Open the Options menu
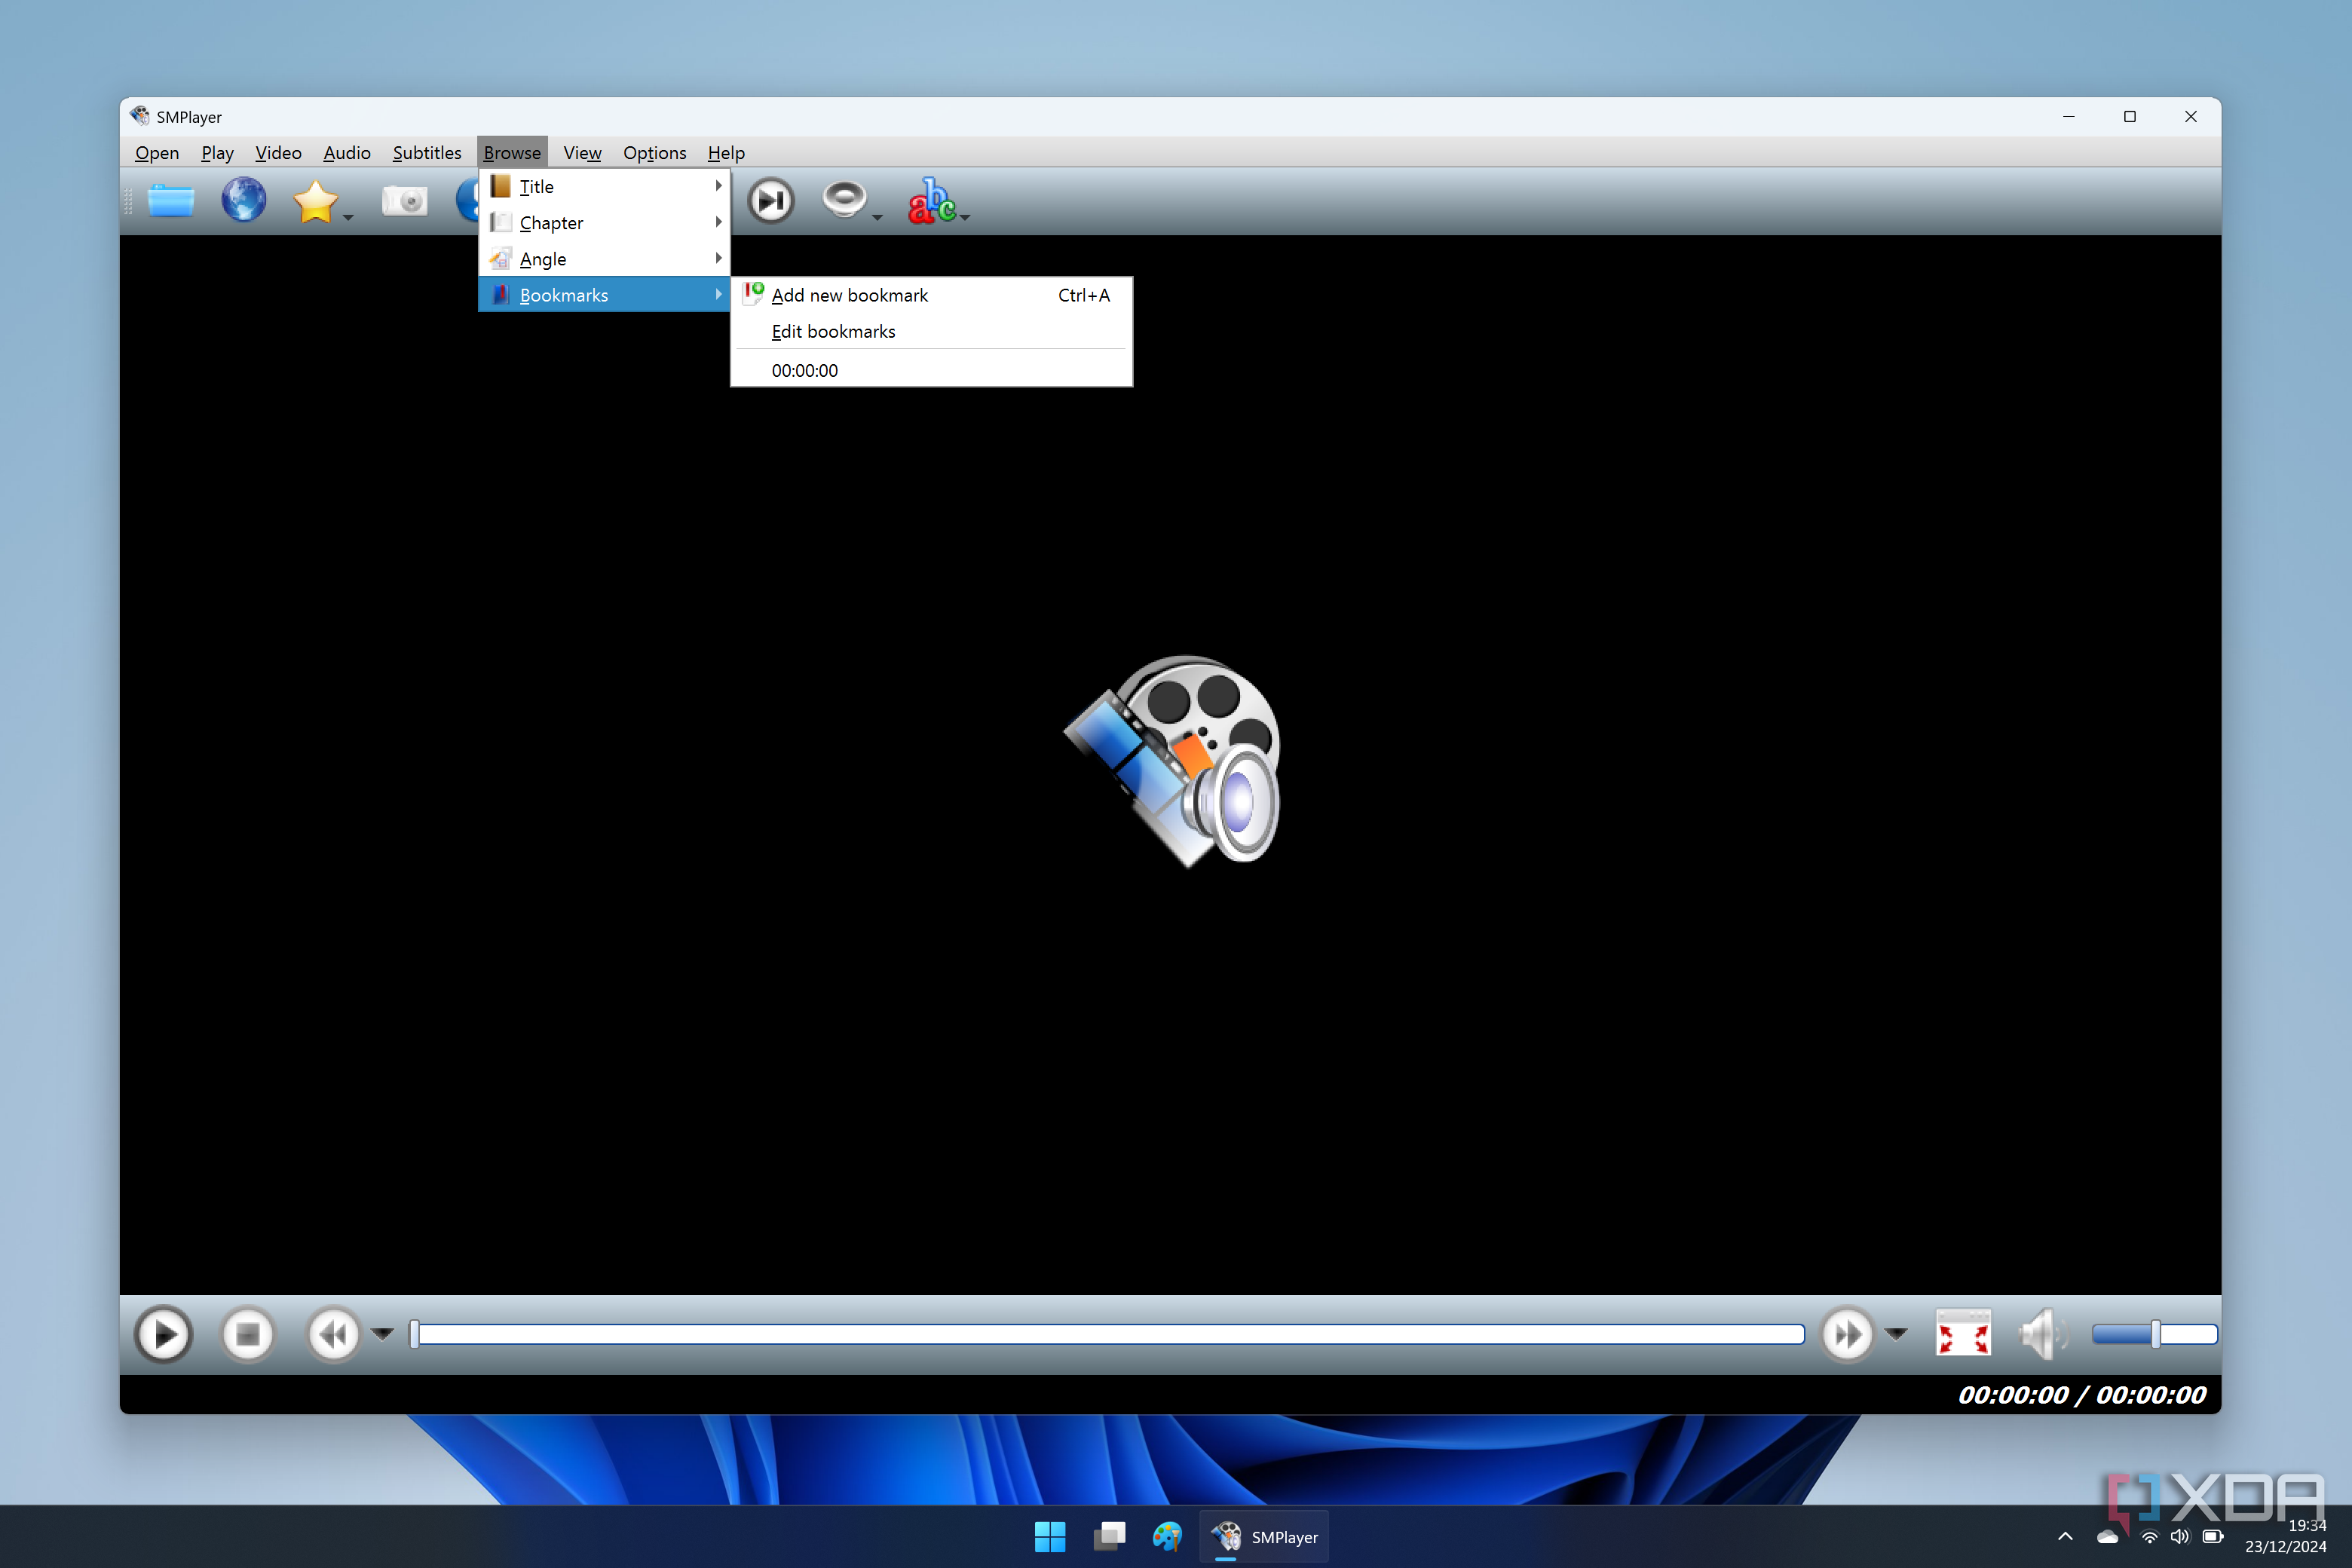Viewport: 2352px width, 1568px height. 654,153
